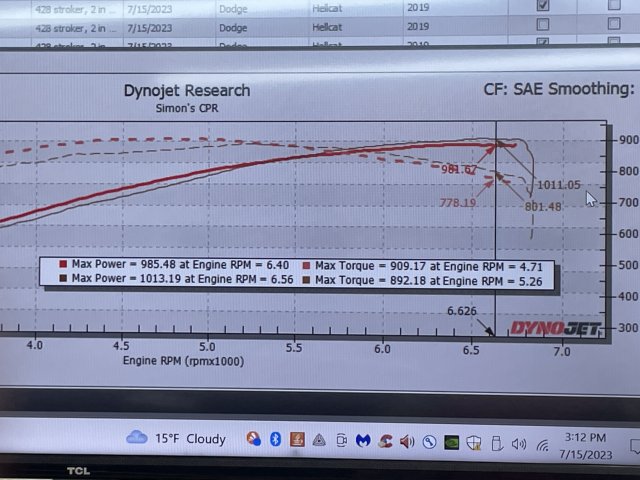
Task: Open the Wi-Fi network tray icon
Action: [x=542, y=445]
